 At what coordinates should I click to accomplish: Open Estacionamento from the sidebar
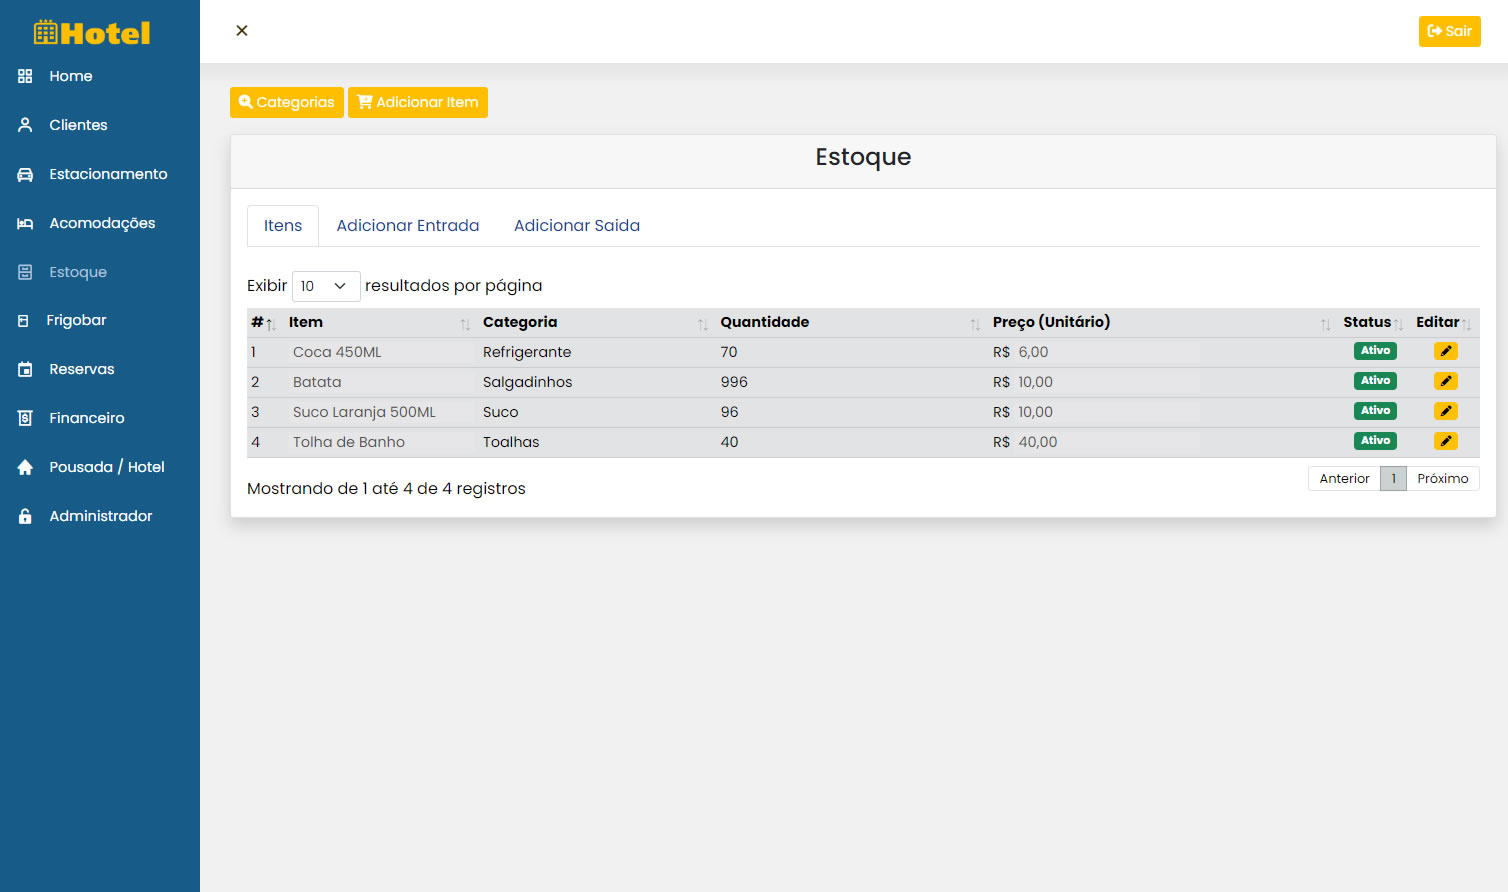pyautogui.click(x=108, y=174)
